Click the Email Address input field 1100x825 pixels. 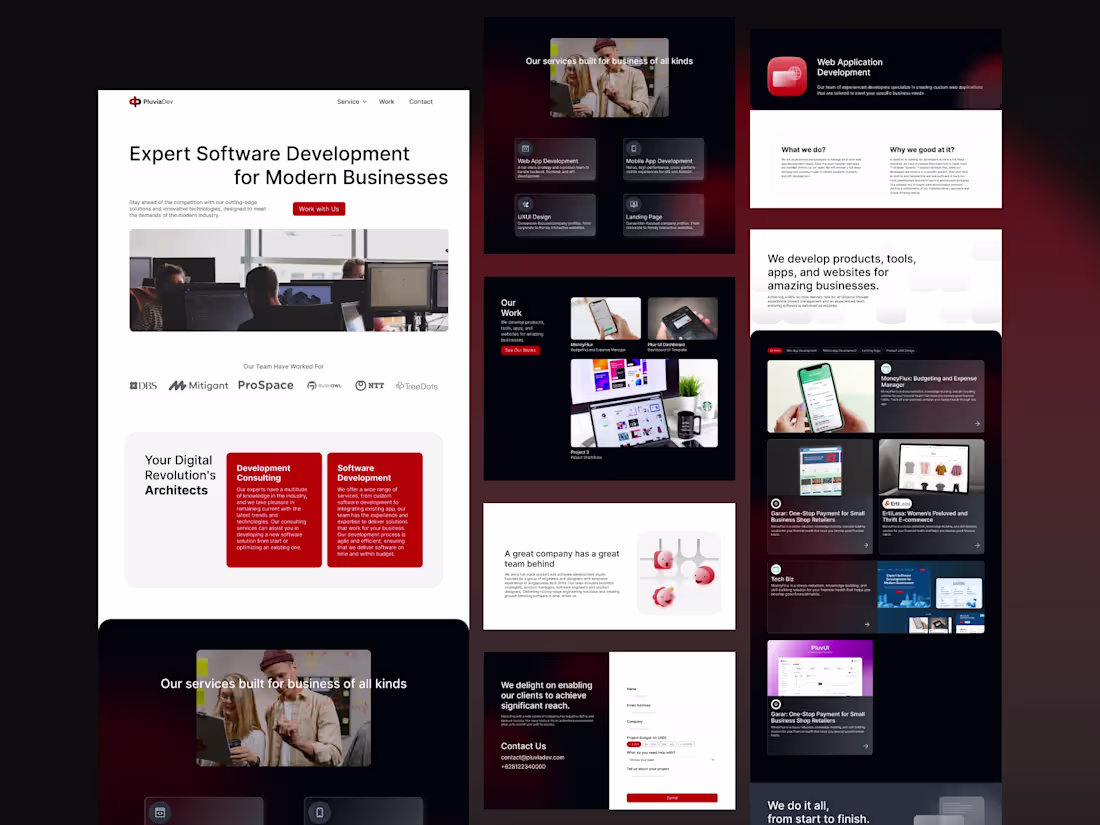click(x=672, y=713)
